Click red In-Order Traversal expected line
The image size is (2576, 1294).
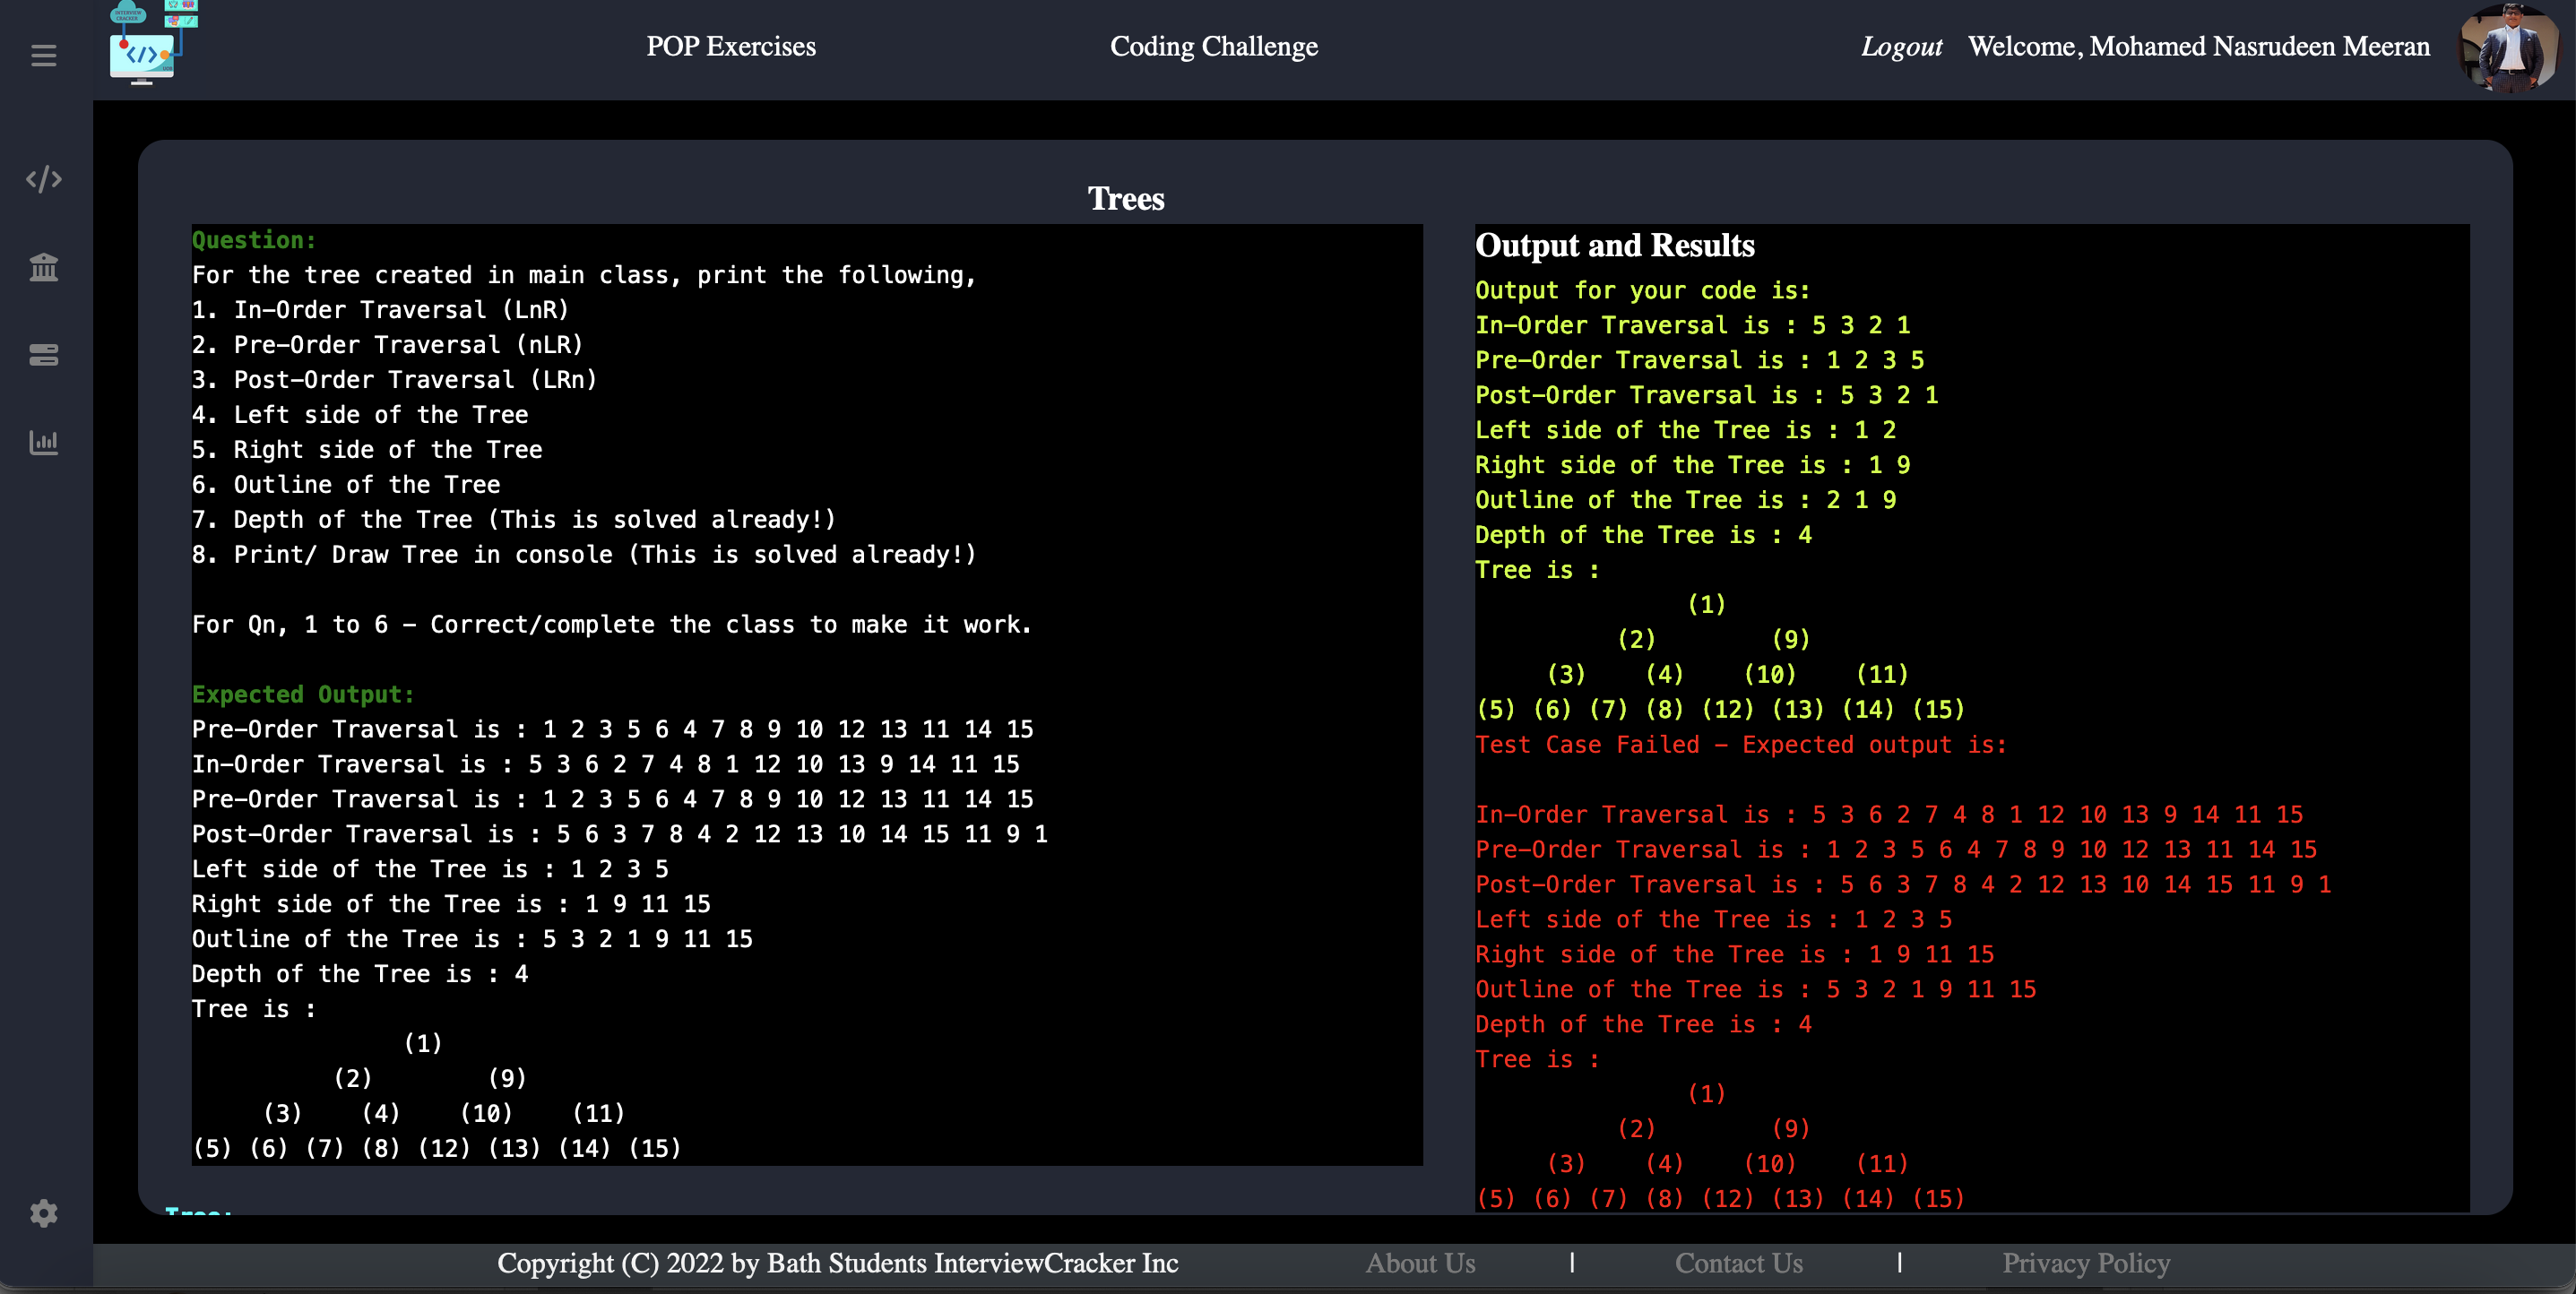(1889, 815)
